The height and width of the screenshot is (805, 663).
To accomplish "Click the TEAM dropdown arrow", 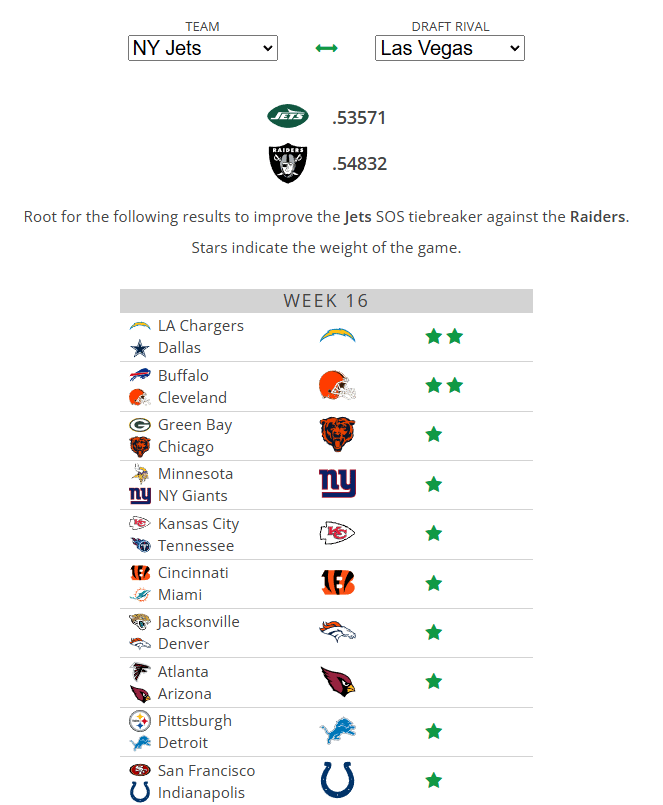I will click(x=267, y=48).
